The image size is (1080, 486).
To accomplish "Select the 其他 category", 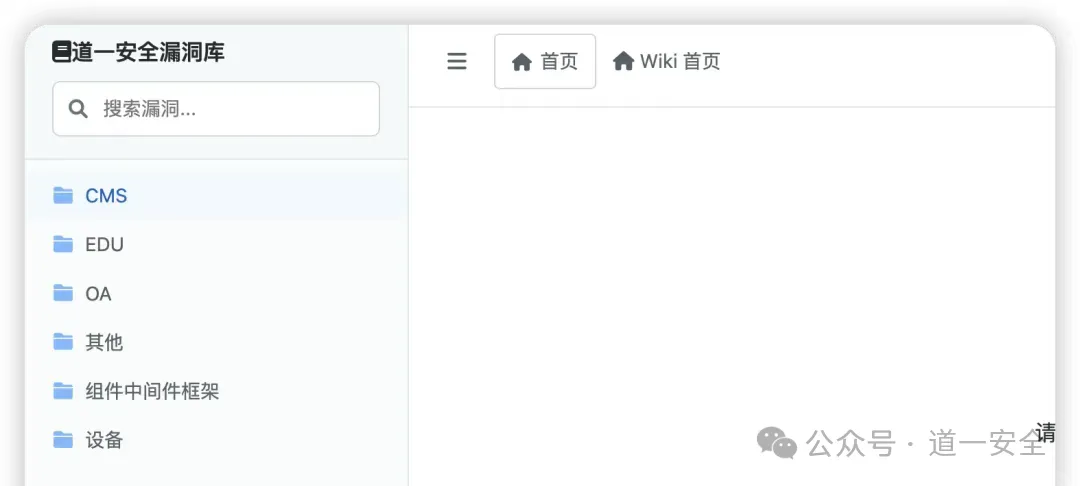I will 216,342.
